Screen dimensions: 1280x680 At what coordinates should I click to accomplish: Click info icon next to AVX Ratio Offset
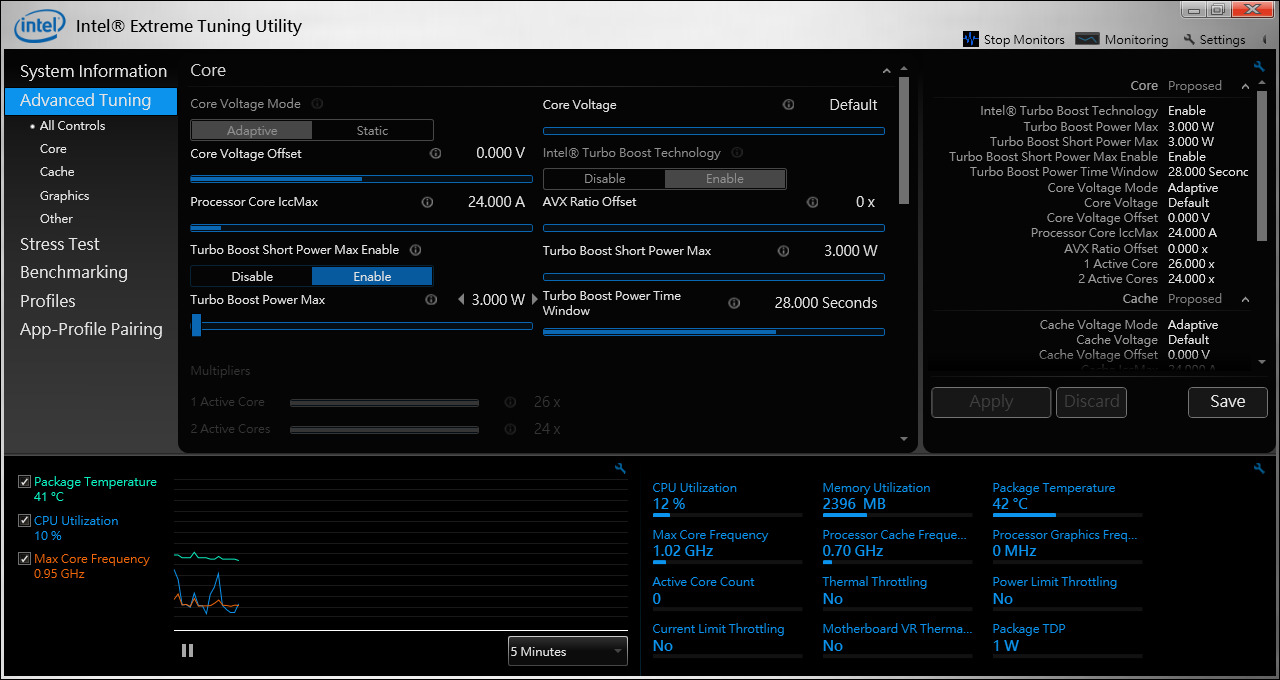813,202
